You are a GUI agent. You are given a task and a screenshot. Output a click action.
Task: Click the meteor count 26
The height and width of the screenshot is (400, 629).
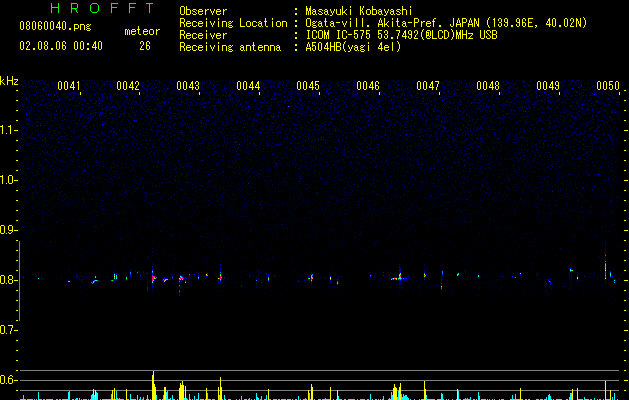coord(145,46)
